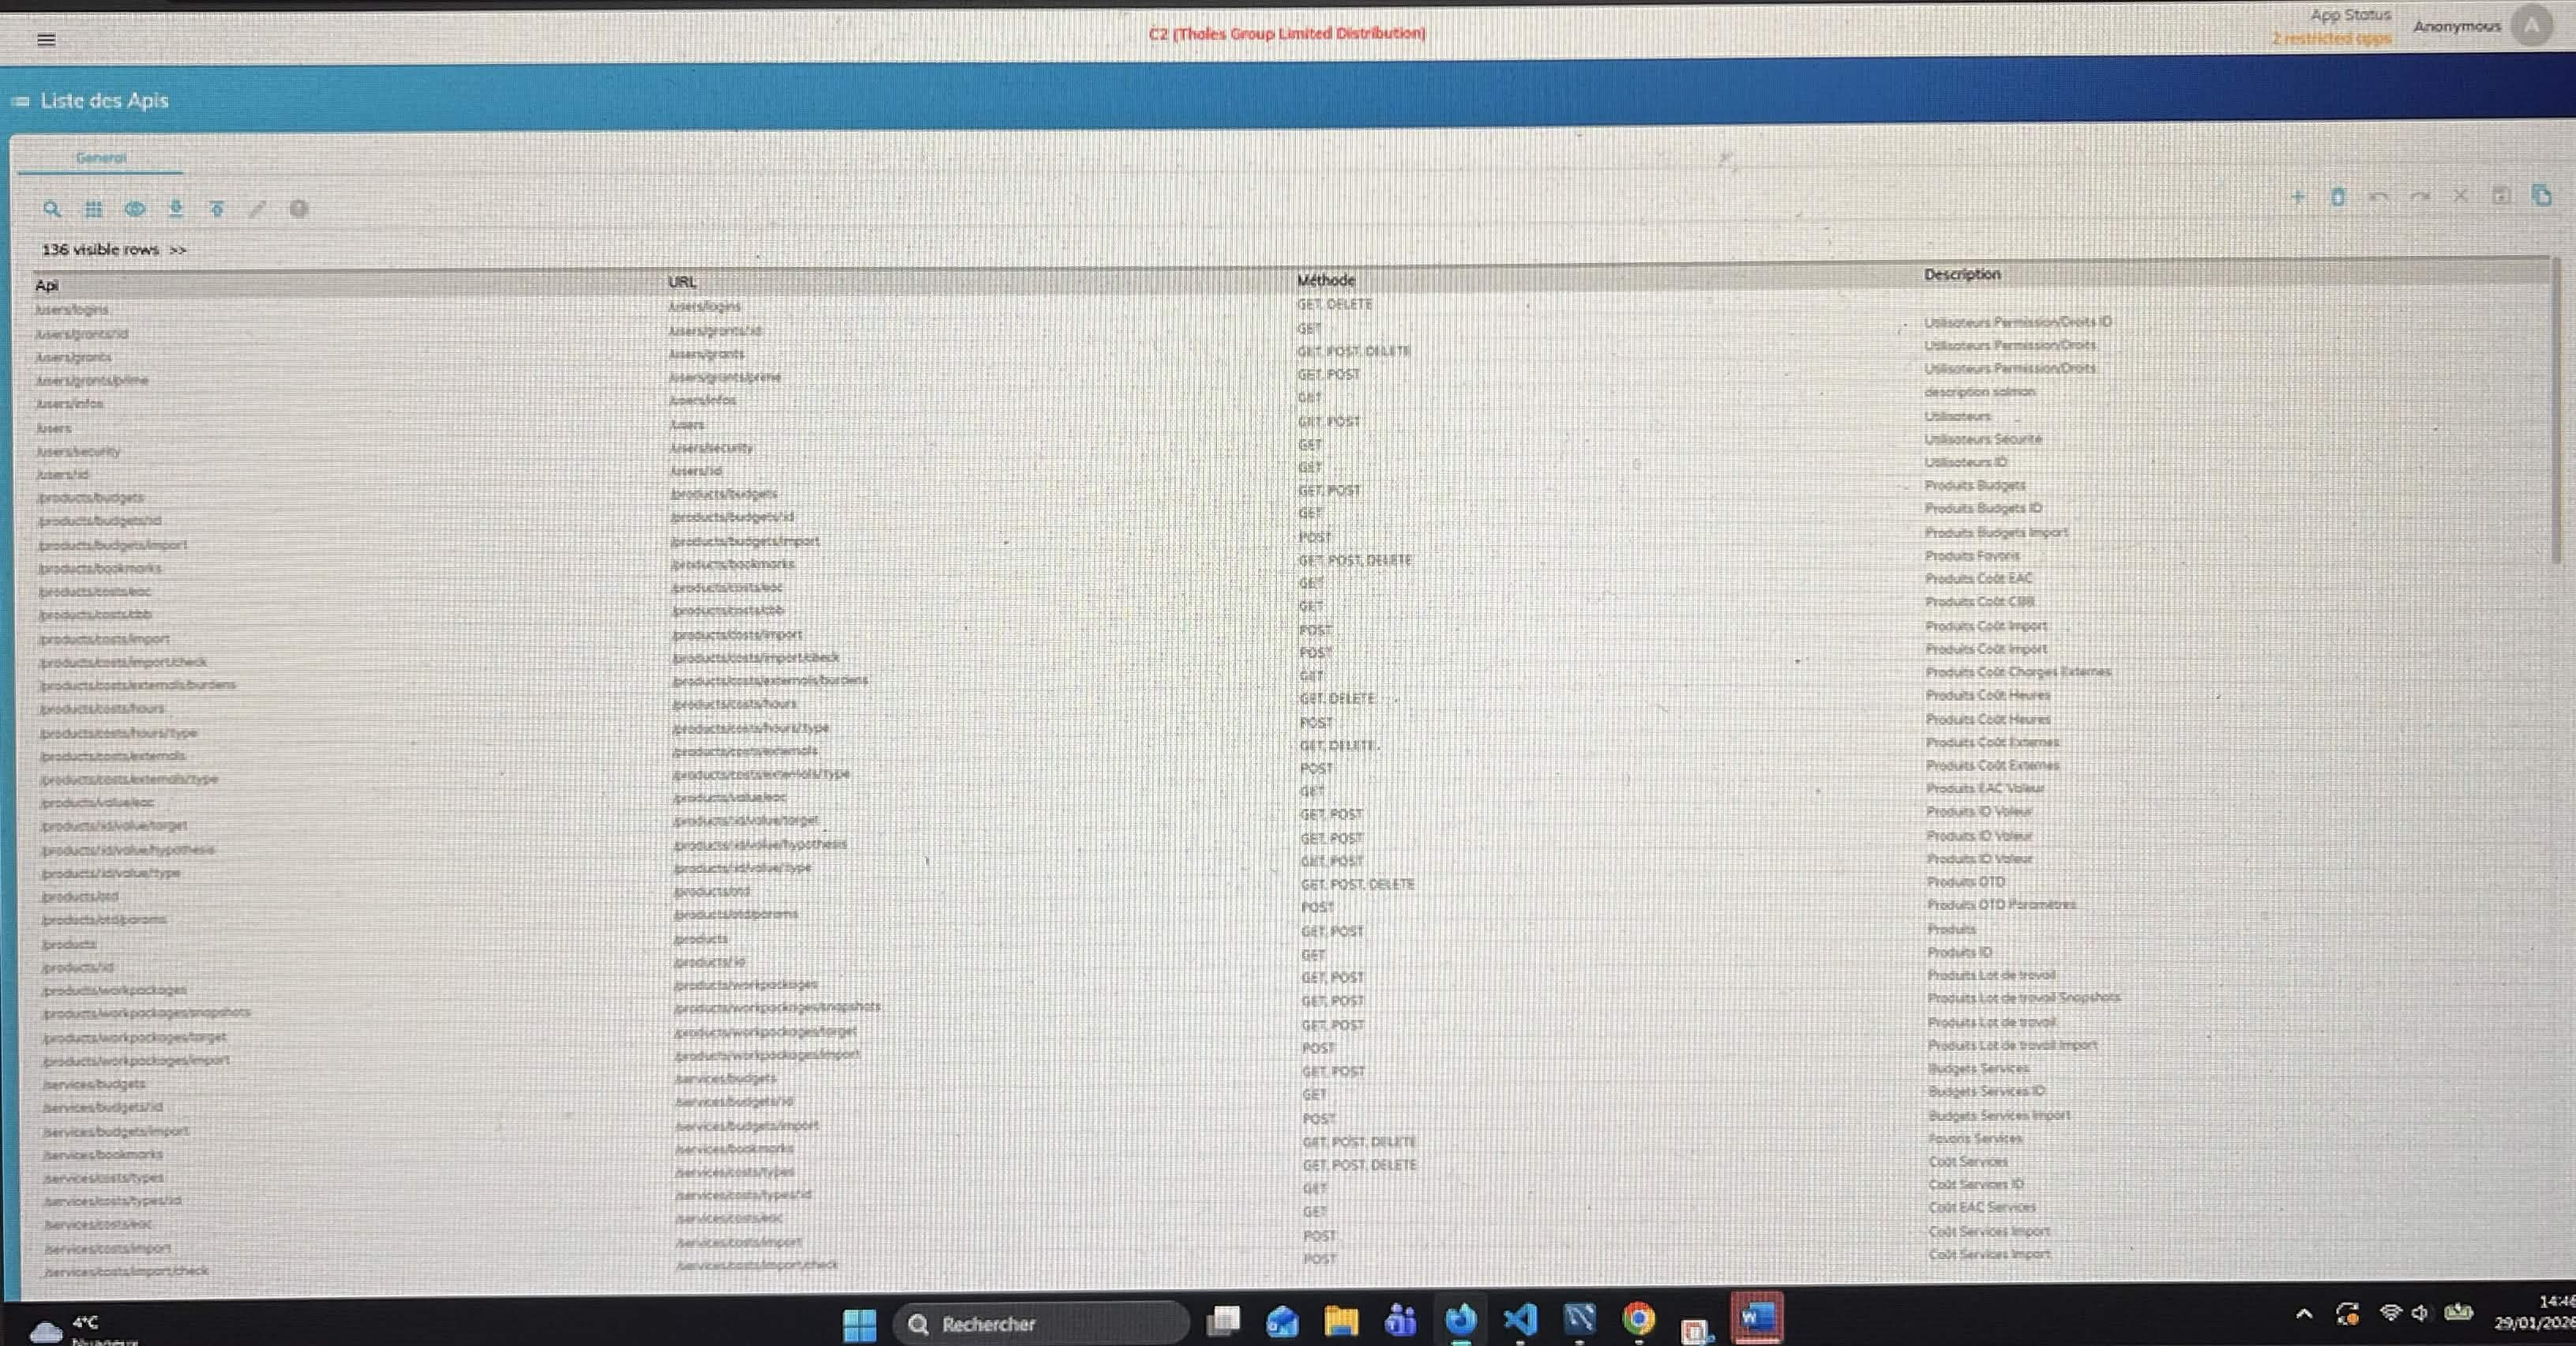This screenshot has width=2576, height=1346.
Task: Expand the '136 visible rows' chevrons
Action: pos(178,250)
